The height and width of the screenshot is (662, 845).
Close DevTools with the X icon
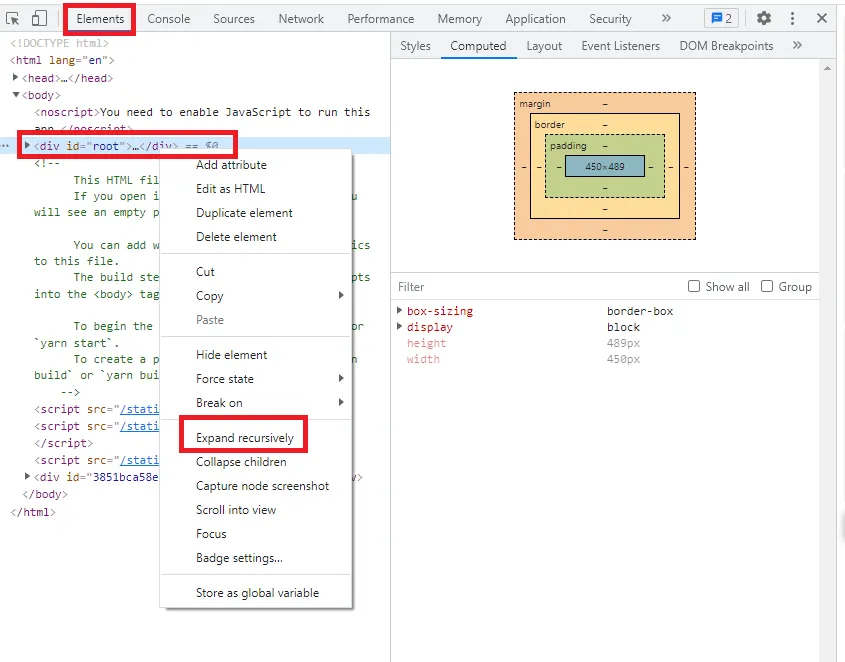822,18
